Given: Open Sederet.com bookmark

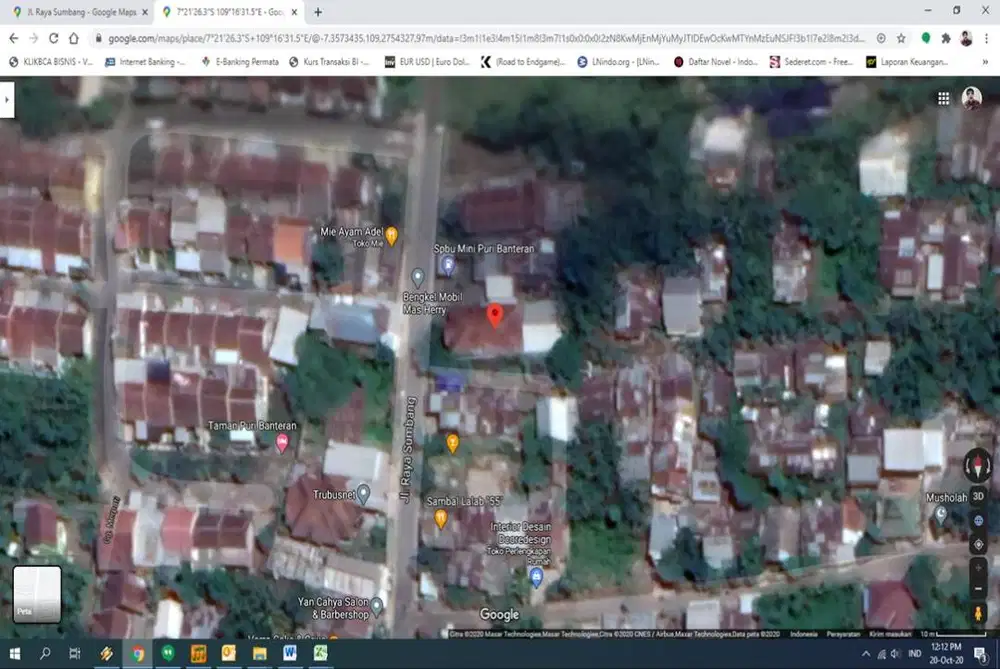Looking at the screenshot, I should 811,62.
